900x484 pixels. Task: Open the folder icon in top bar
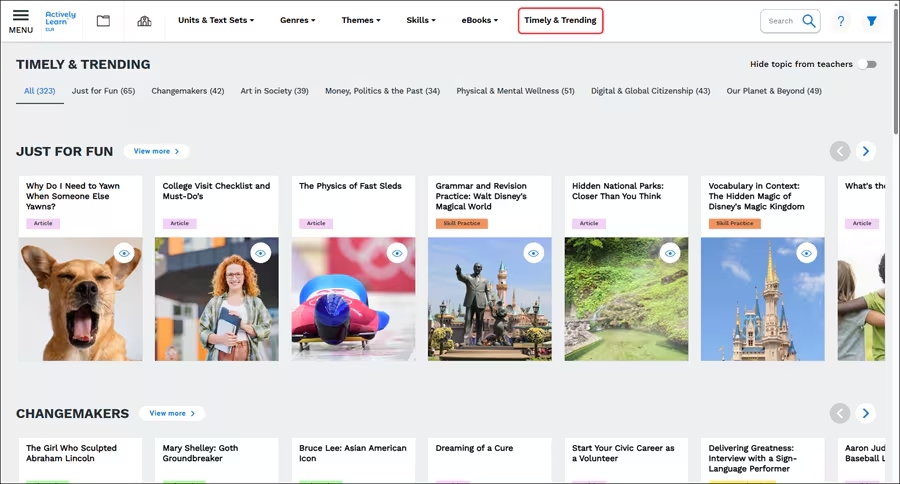[x=103, y=21]
